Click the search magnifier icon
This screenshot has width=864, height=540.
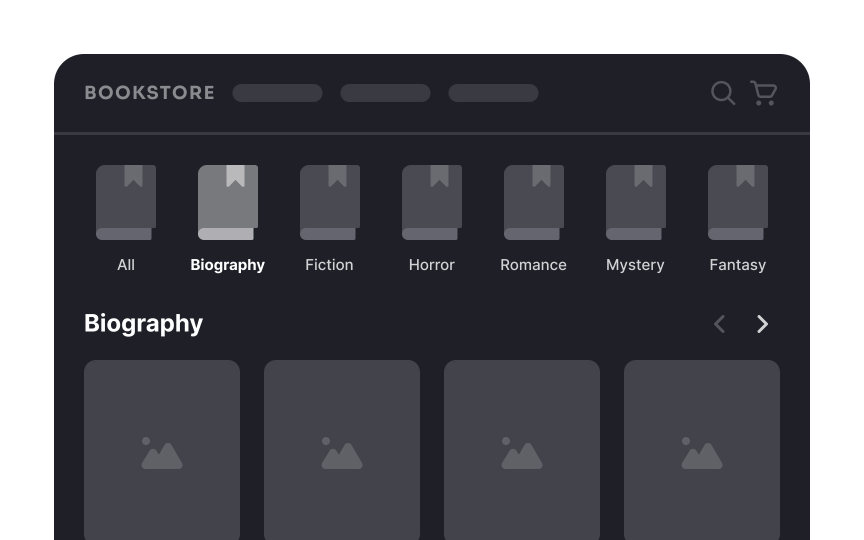click(x=723, y=93)
